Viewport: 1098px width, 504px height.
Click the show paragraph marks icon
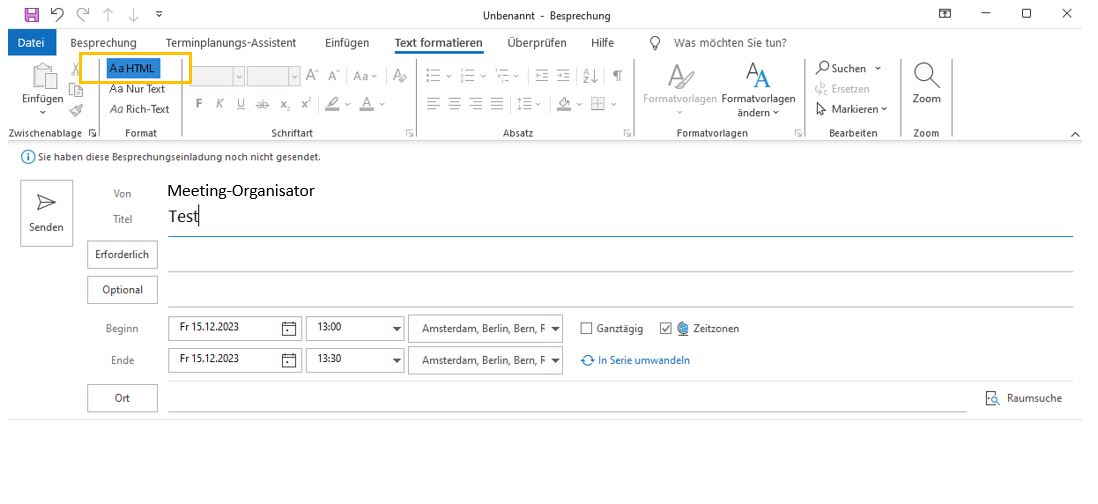tap(617, 76)
